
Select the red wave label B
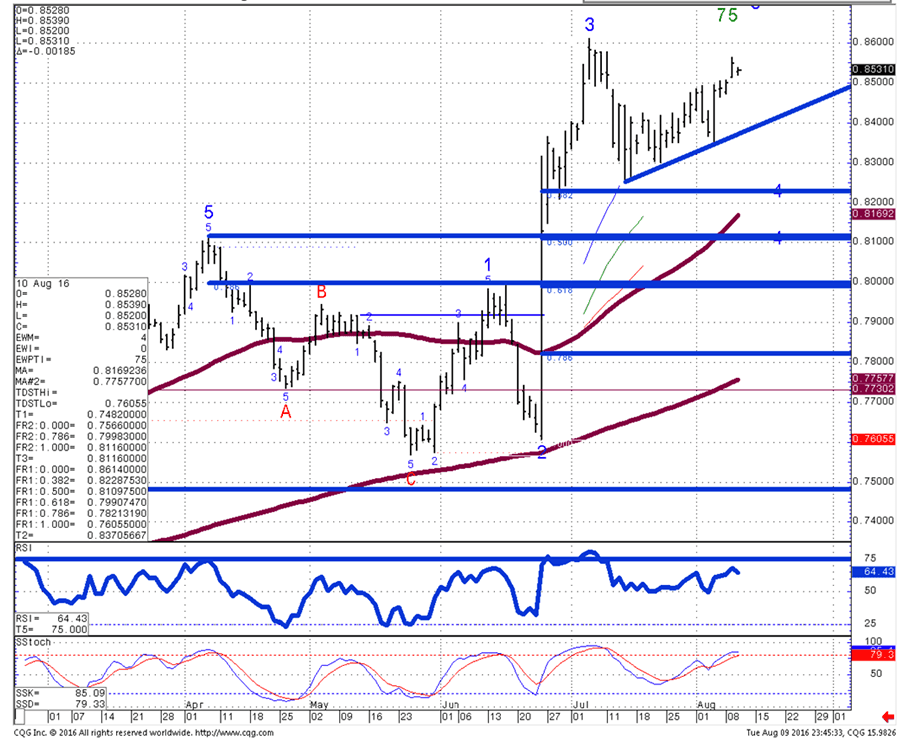pos(322,292)
